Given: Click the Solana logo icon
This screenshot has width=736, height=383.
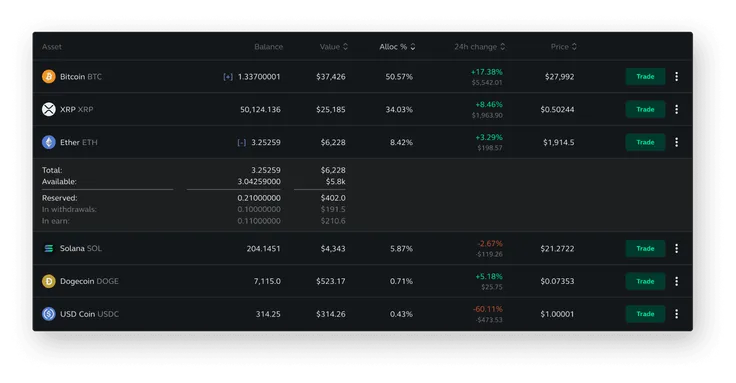Looking at the screenshot, I should click(49, 248).
